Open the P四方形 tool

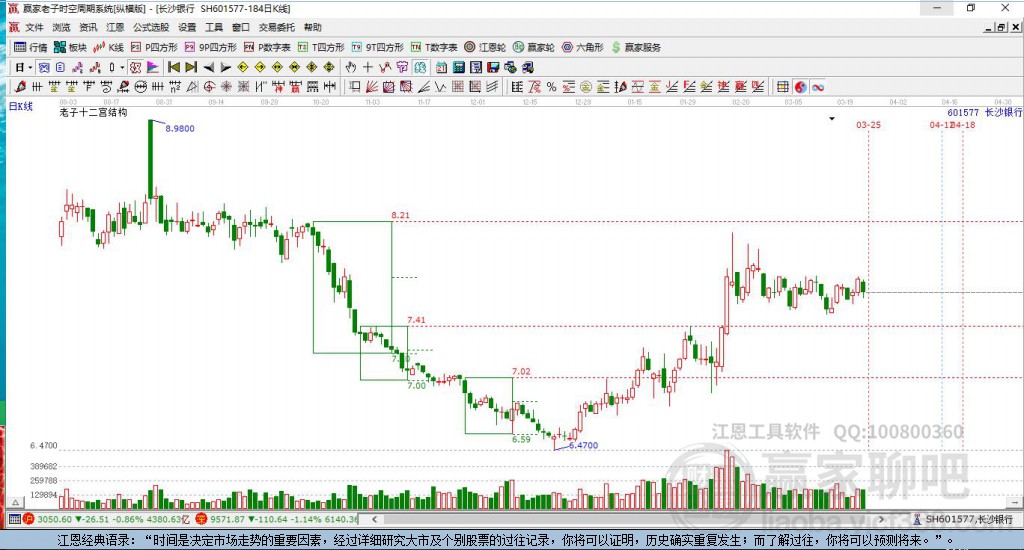pos(154,47)
